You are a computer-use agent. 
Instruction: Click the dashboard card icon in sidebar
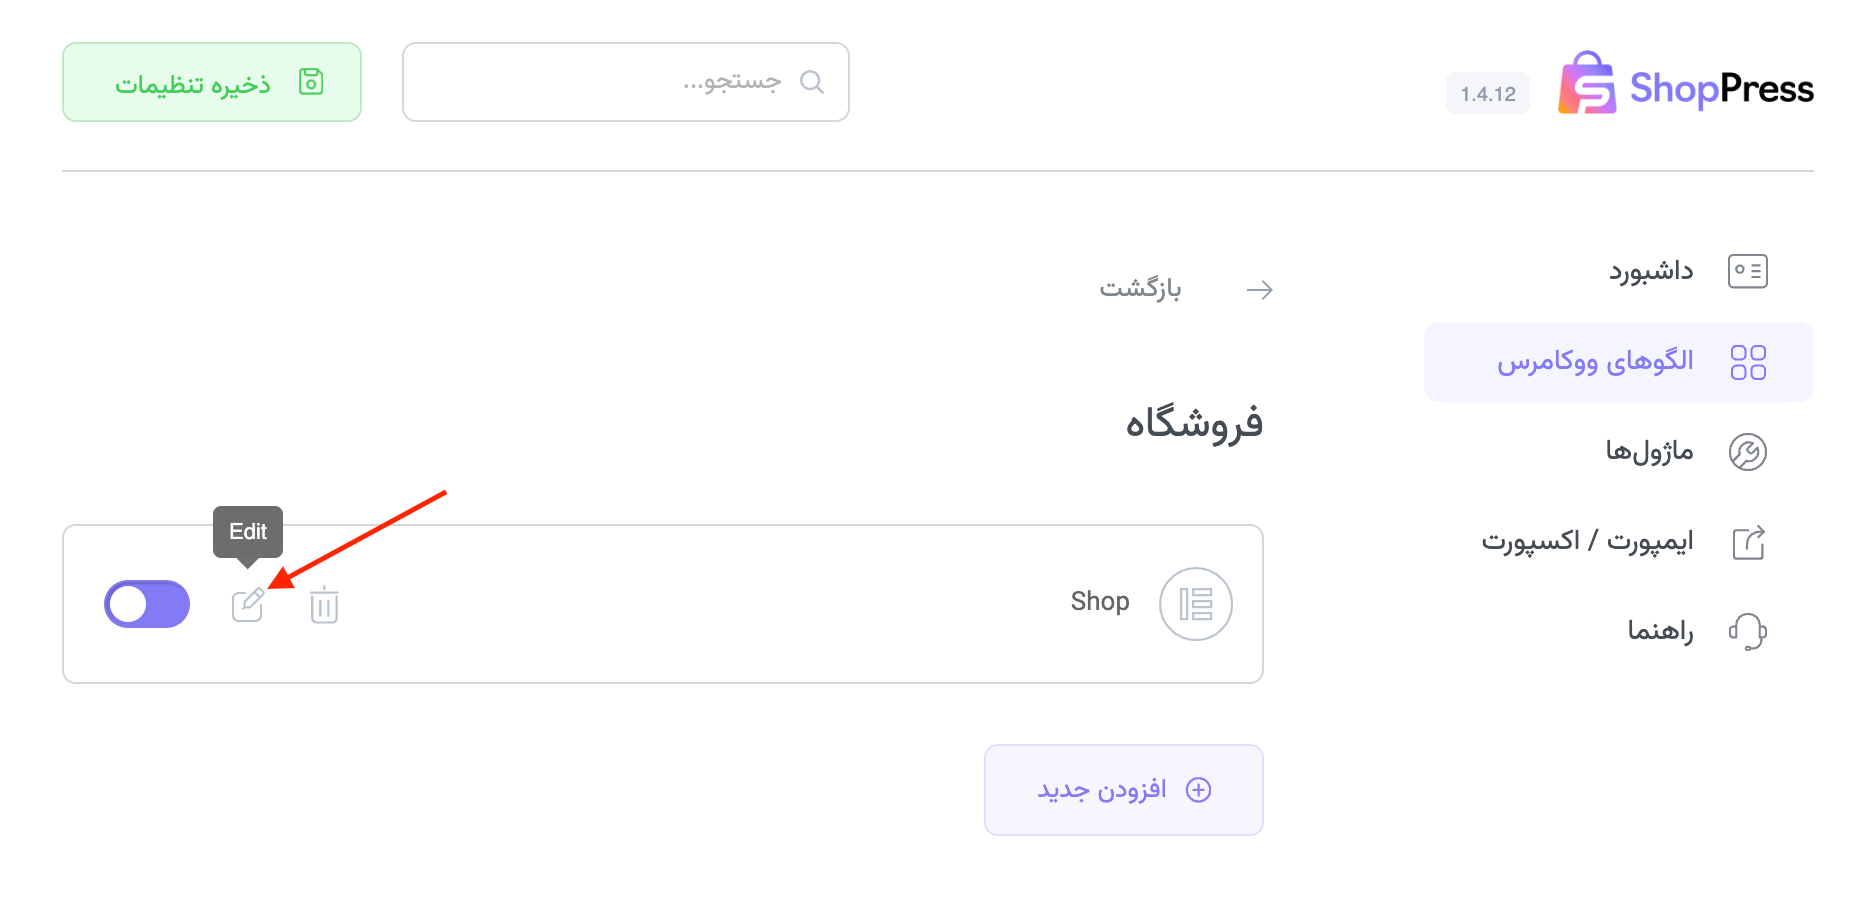[1747, 271]
